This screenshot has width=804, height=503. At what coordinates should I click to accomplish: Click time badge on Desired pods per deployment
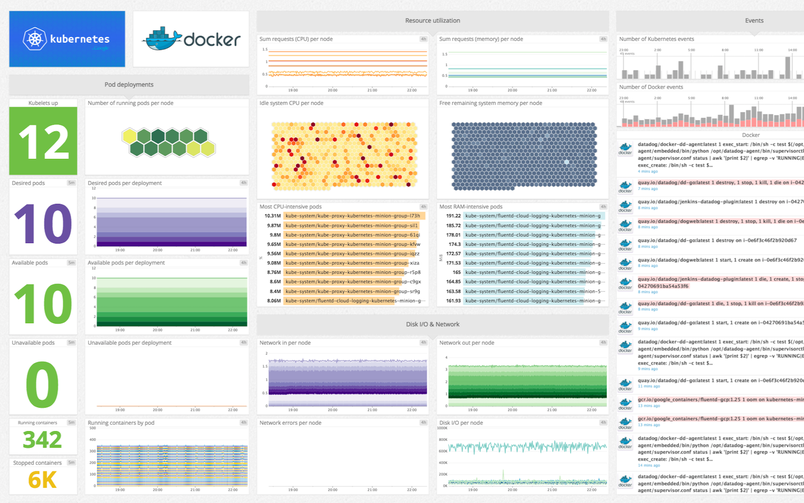[x=243, y=183]
